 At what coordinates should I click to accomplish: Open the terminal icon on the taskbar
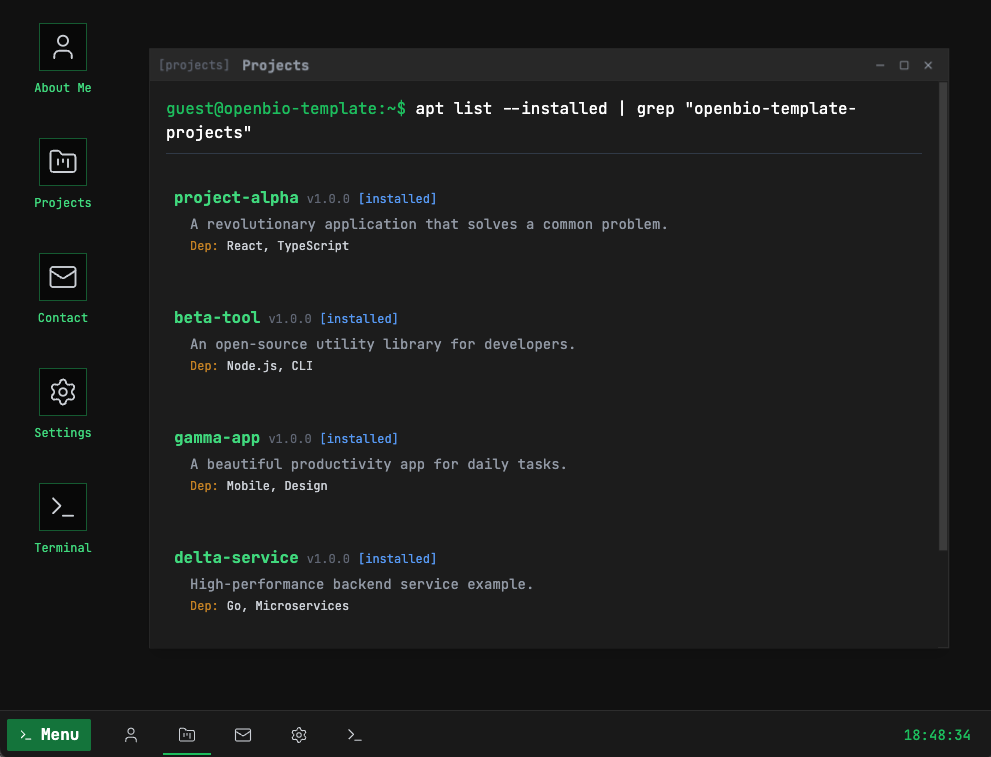(x=355, y=735)
